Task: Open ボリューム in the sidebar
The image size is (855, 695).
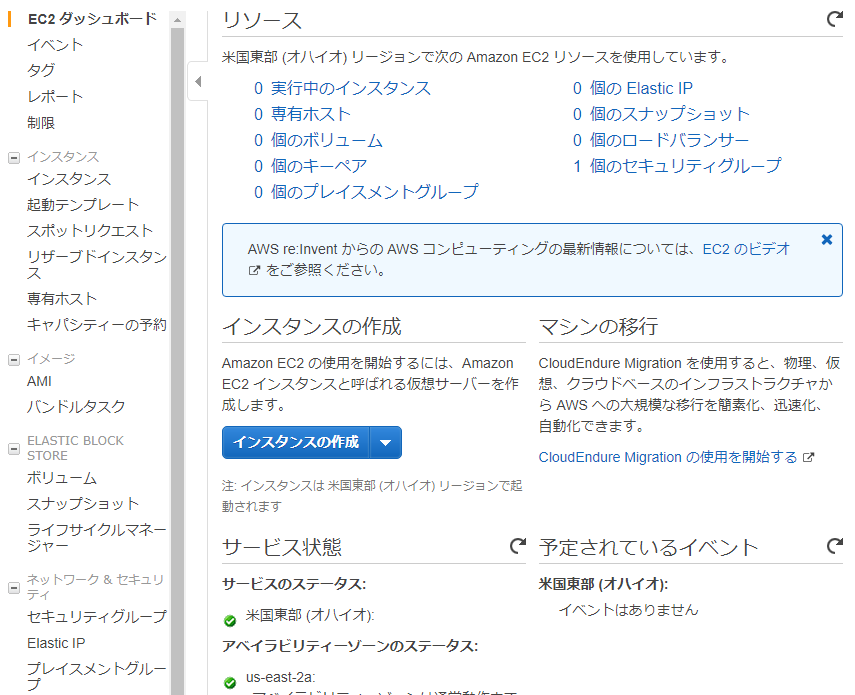Action: click(x=62, y=478)
